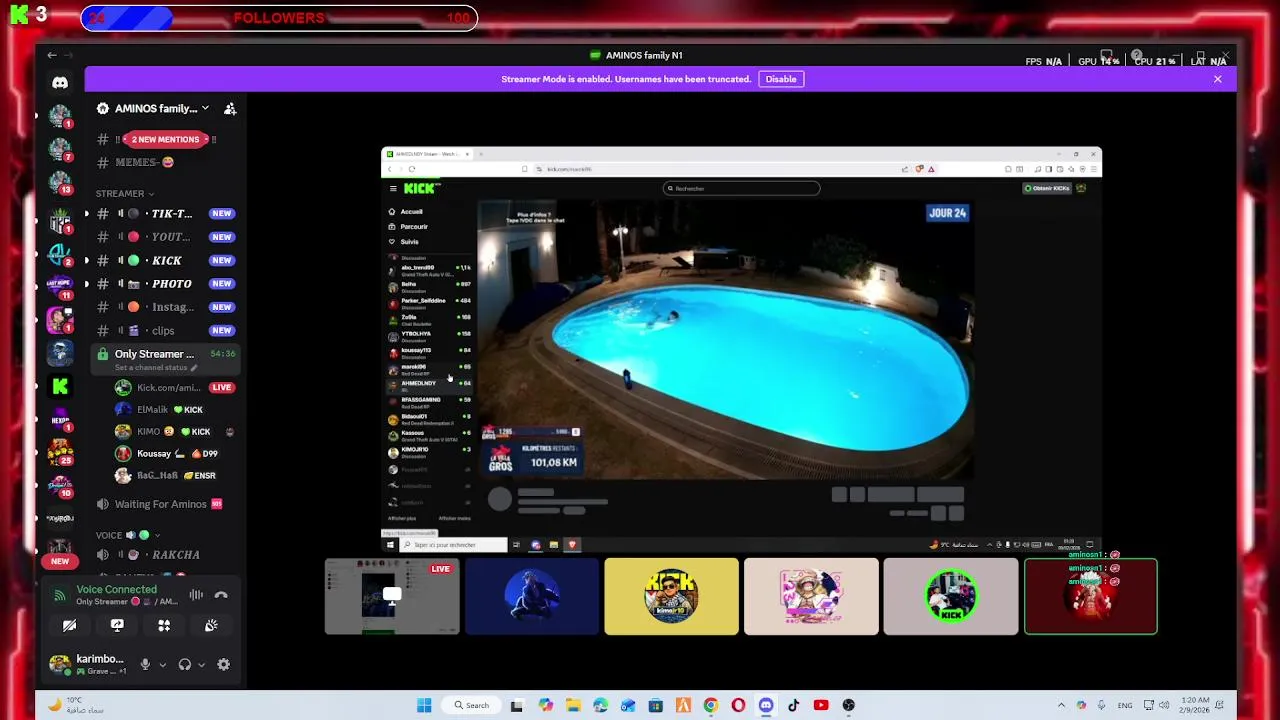Open the soundboard icon in voice panel
The height and width of the screenshot is (720, 1280).
[211, 625]
